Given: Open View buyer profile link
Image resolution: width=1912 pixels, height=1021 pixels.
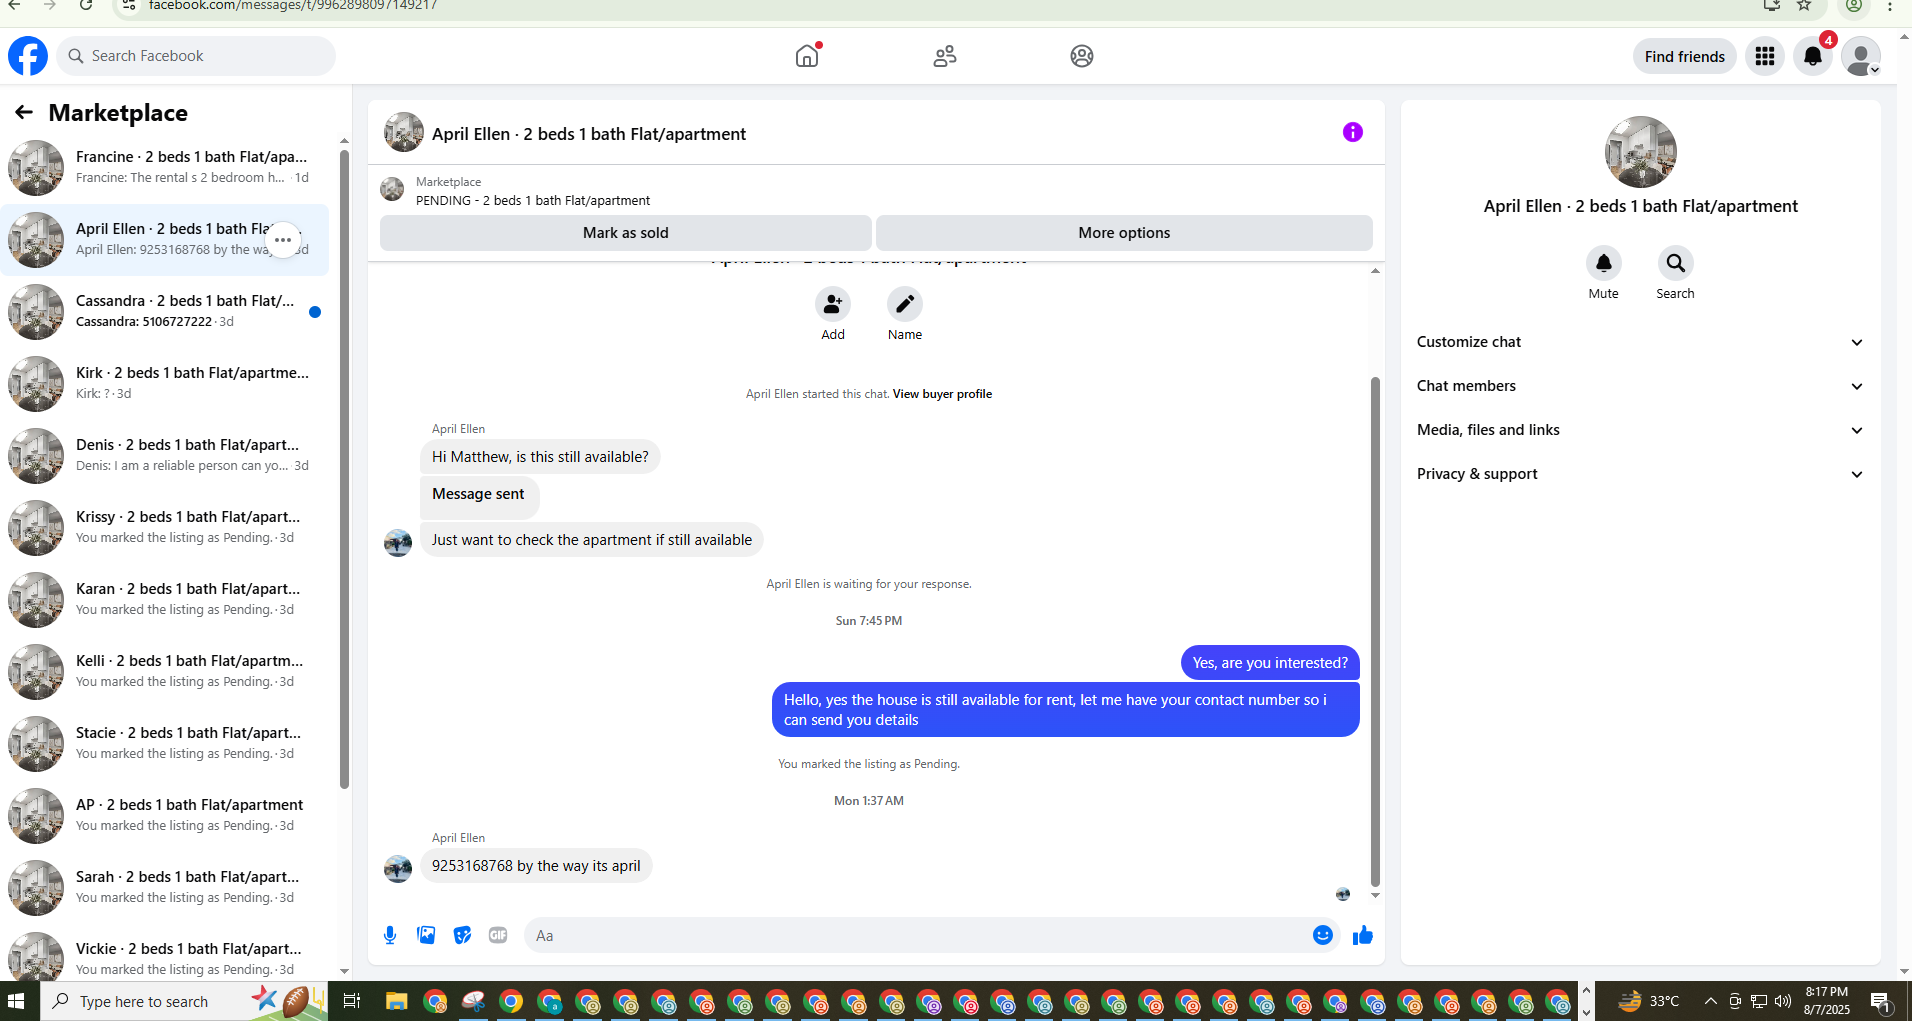Looking at the screenshot, I should coord(942,394).
